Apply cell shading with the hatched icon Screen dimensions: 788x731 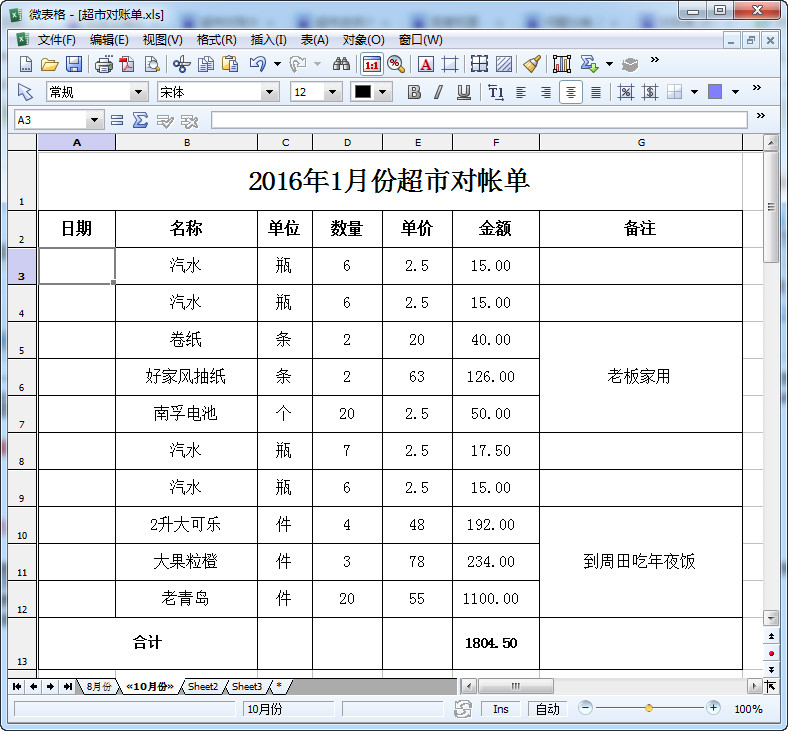504,64
